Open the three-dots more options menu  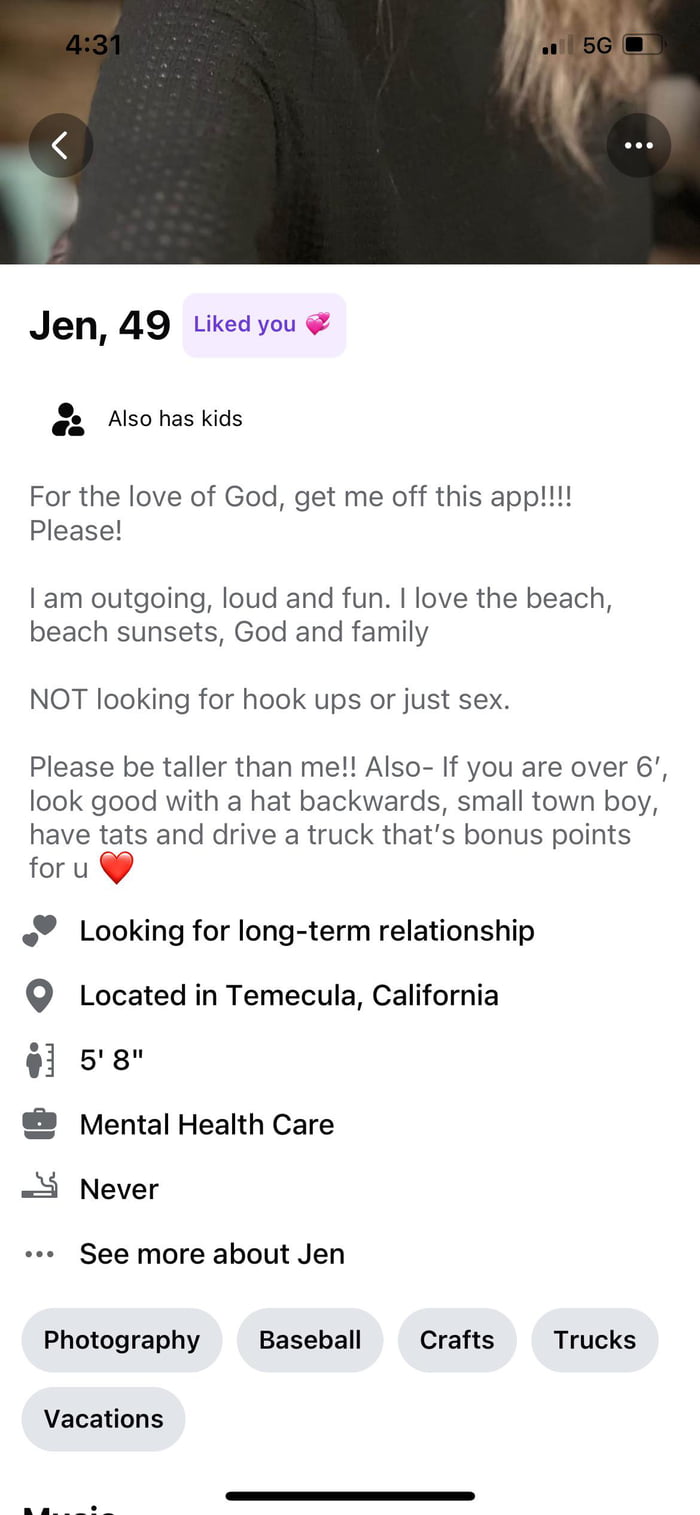point(638,146)
